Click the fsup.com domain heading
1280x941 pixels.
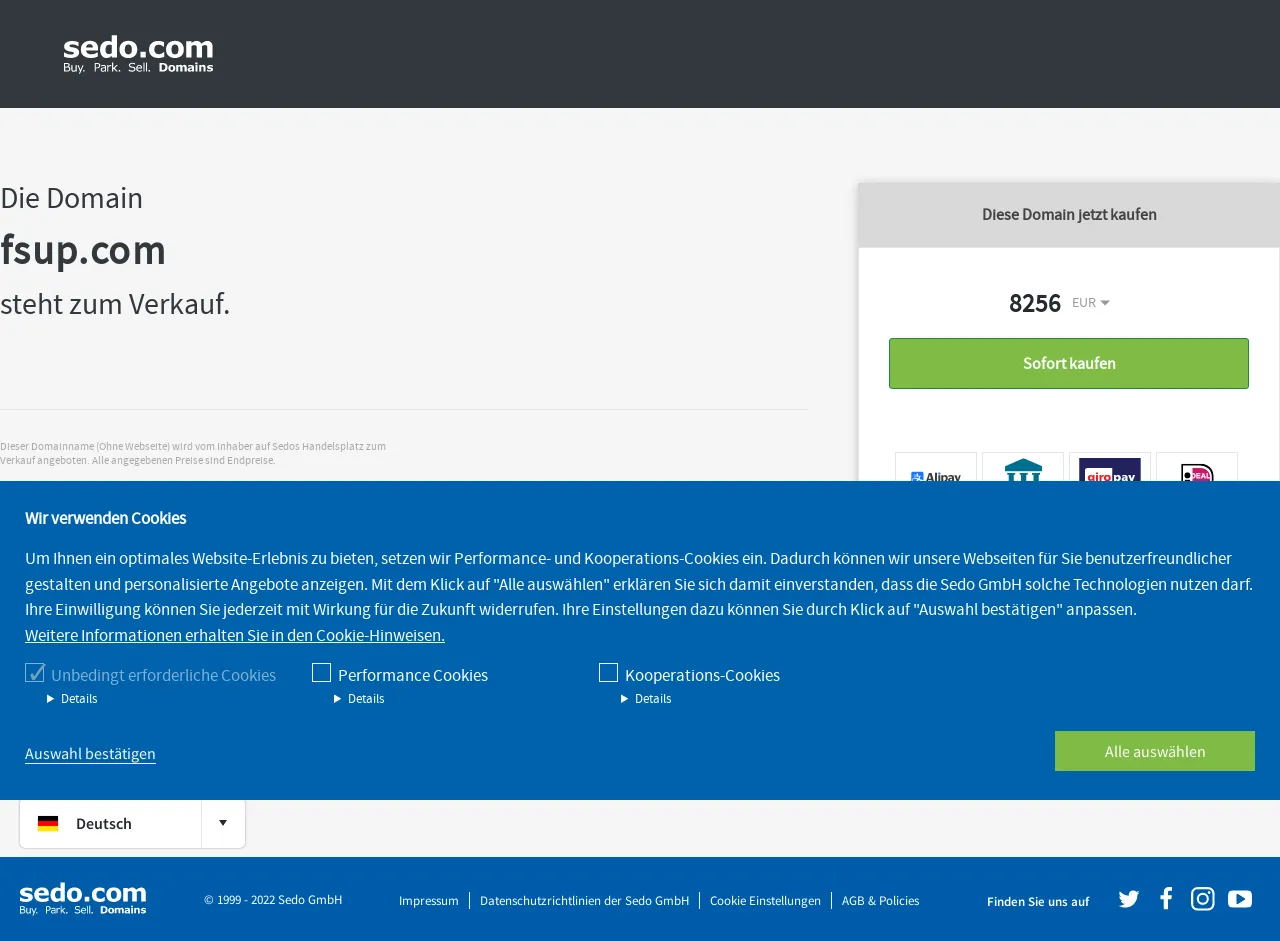83,250
